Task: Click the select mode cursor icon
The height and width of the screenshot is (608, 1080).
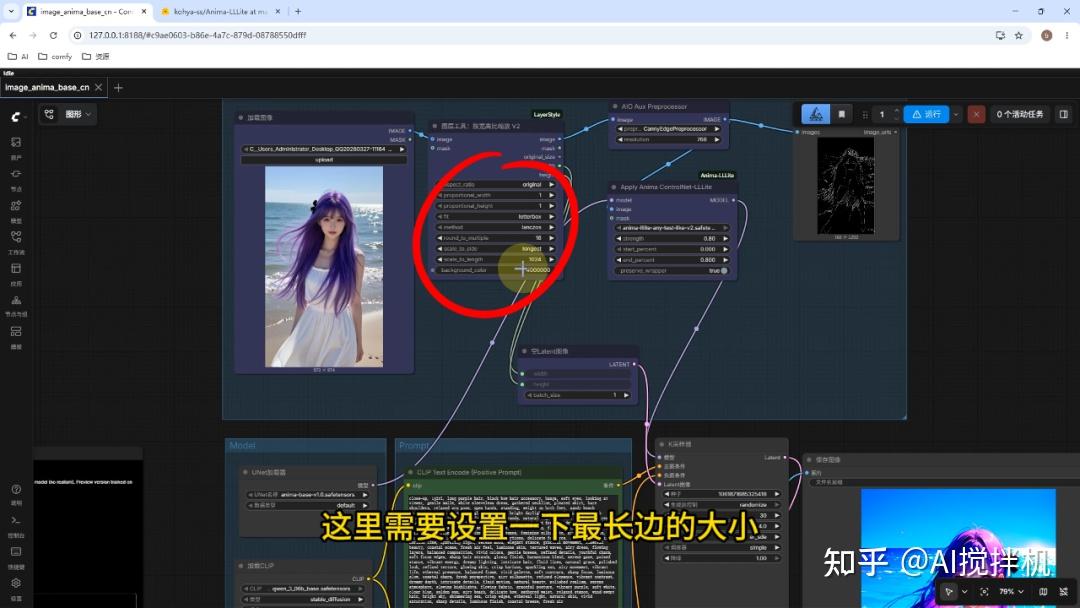Action: click(x=948, y=591)
